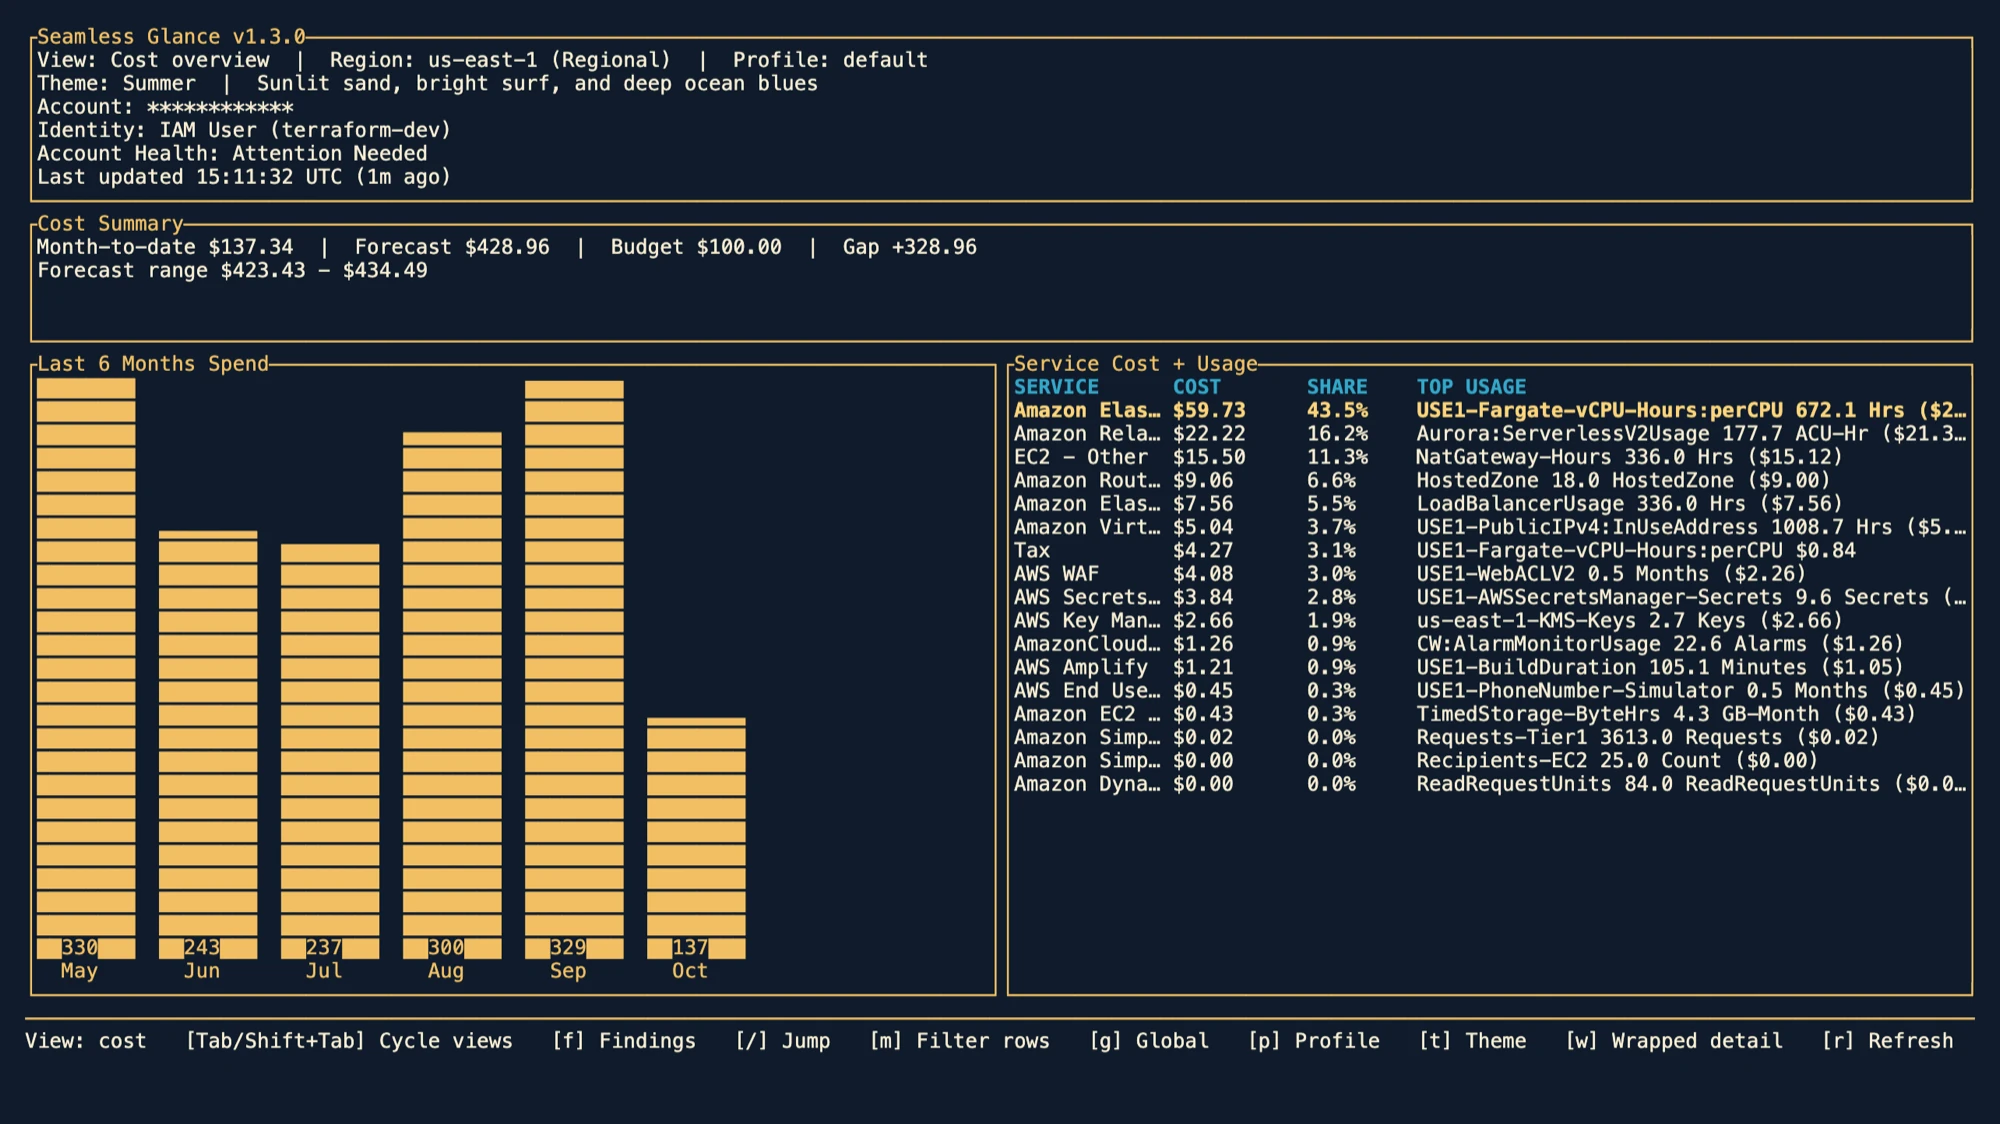Click the Tax service row
The width and height of the screenshot is (2000, 1124).
[1490, 550]
